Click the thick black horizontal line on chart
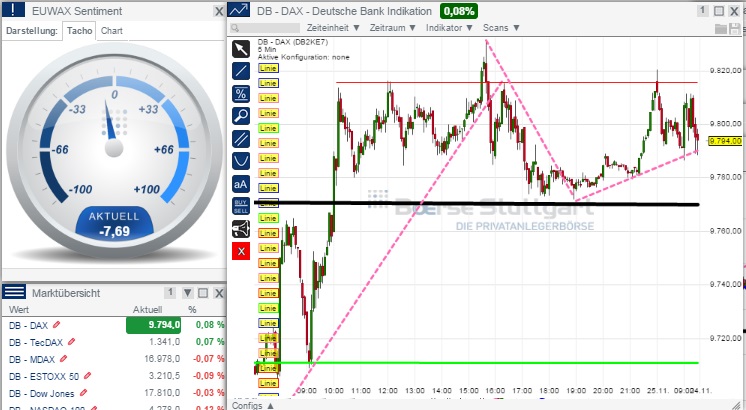Screen dimensions: 746x410 coord(477,204)
